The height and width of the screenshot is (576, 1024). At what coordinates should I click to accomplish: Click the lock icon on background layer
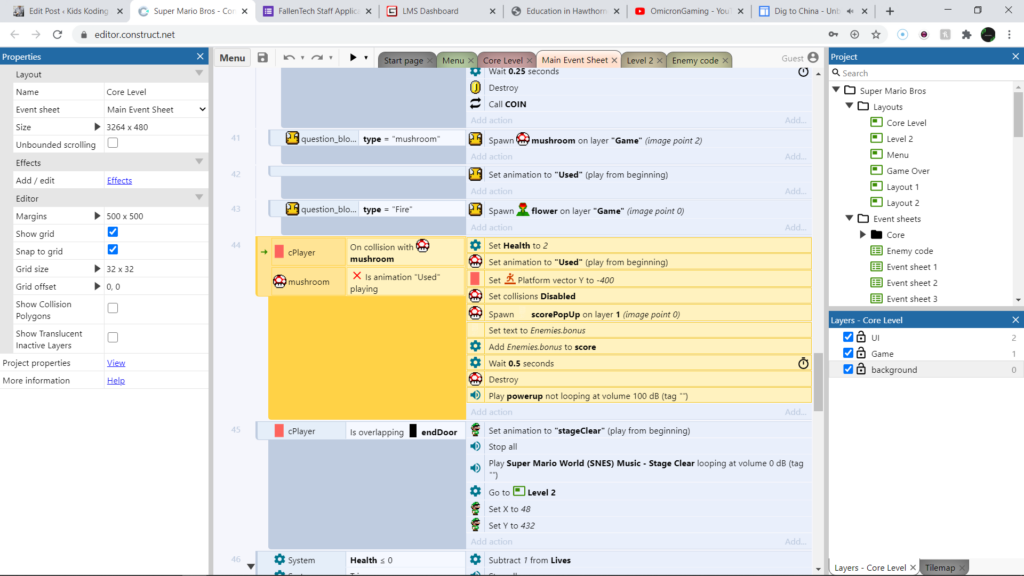point(861,369)
